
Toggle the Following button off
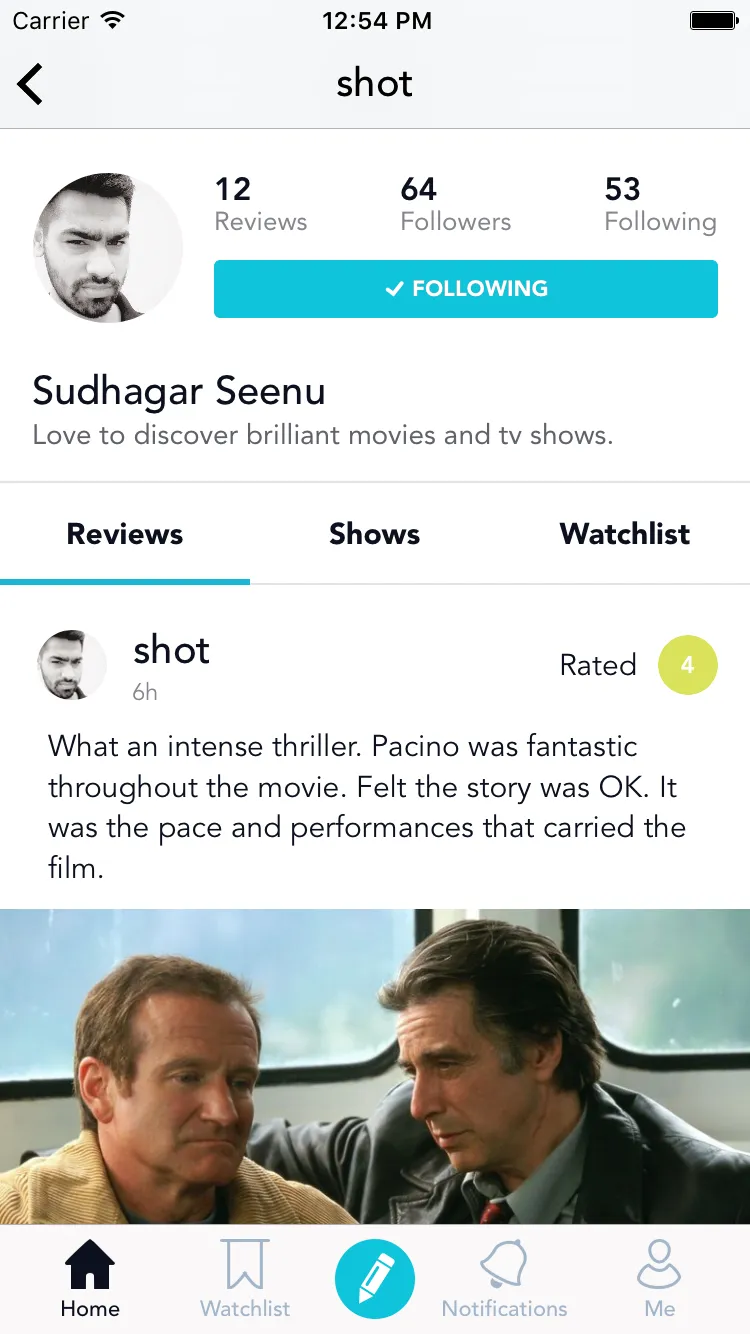(x=466, y=289)
